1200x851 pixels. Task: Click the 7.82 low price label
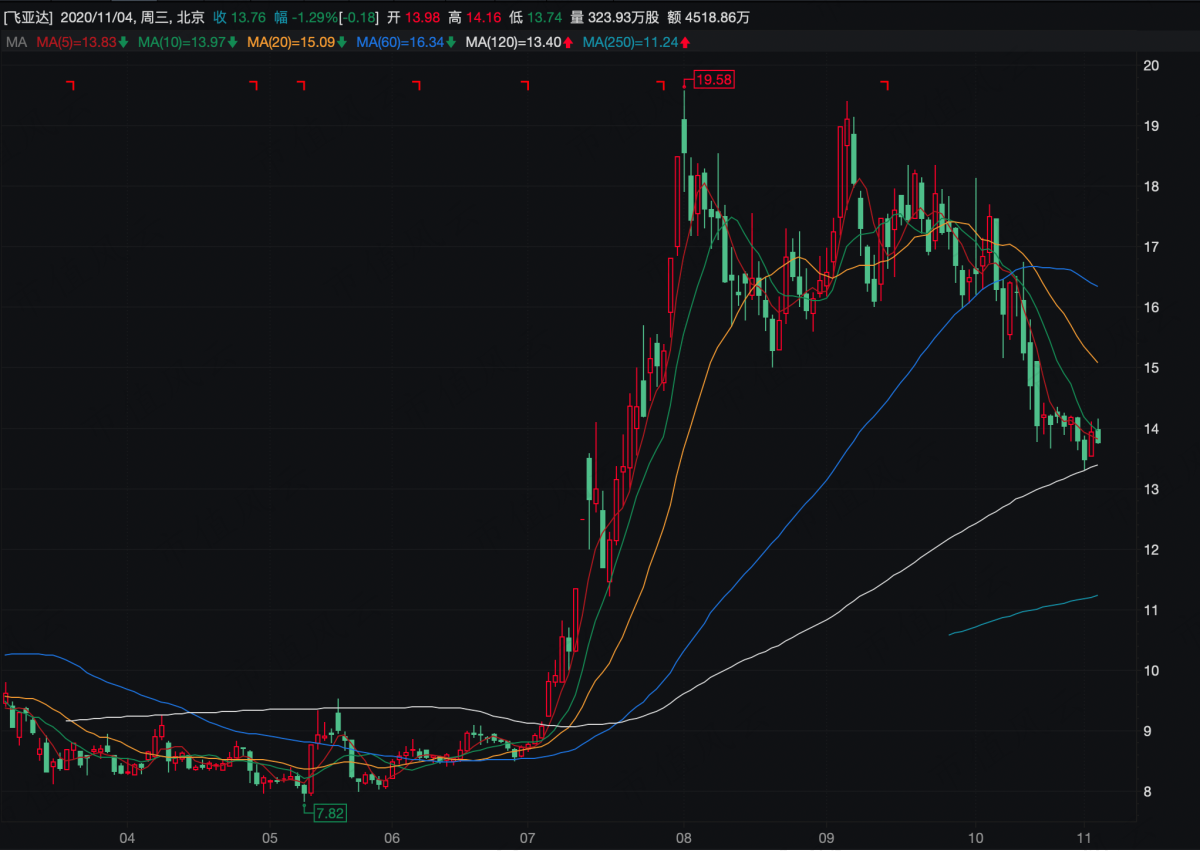pos(329,813)
